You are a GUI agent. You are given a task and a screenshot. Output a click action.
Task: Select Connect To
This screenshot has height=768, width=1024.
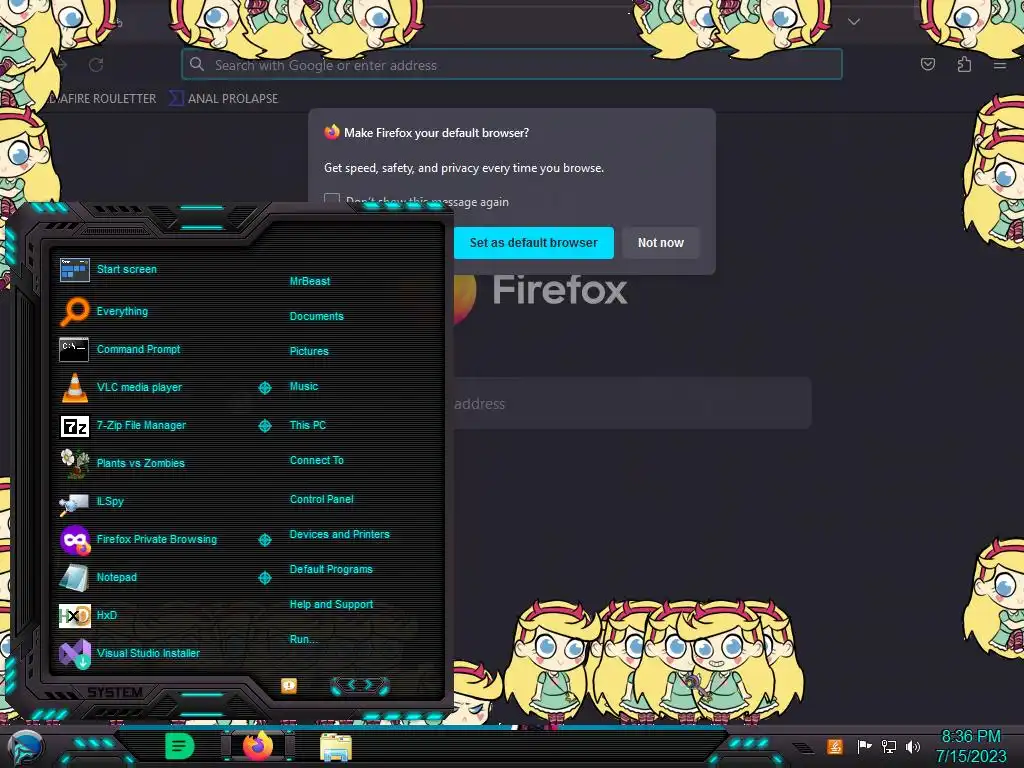317,460
